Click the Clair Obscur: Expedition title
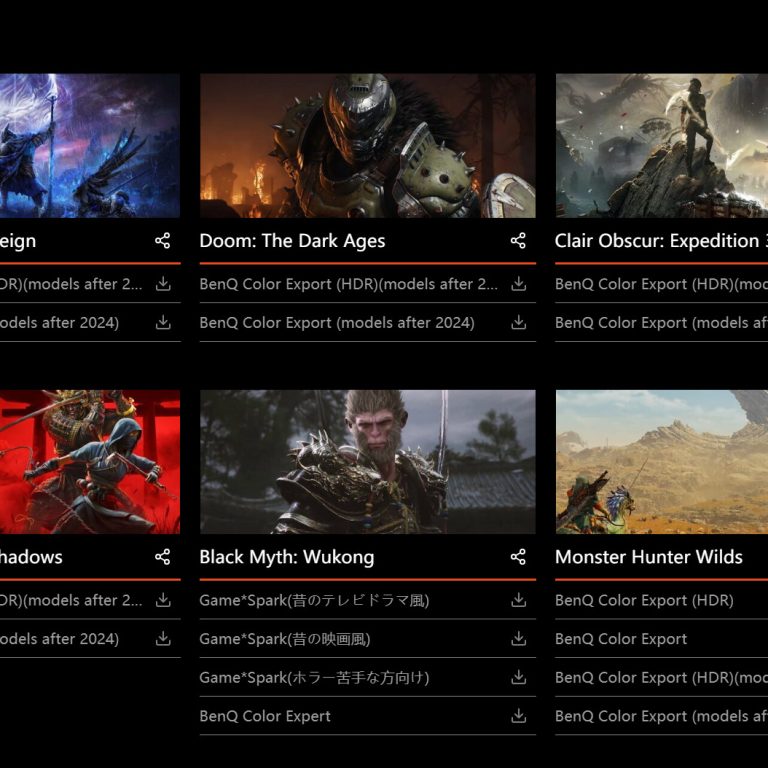This screenshot has width=768, height=768. click(660, 241)
